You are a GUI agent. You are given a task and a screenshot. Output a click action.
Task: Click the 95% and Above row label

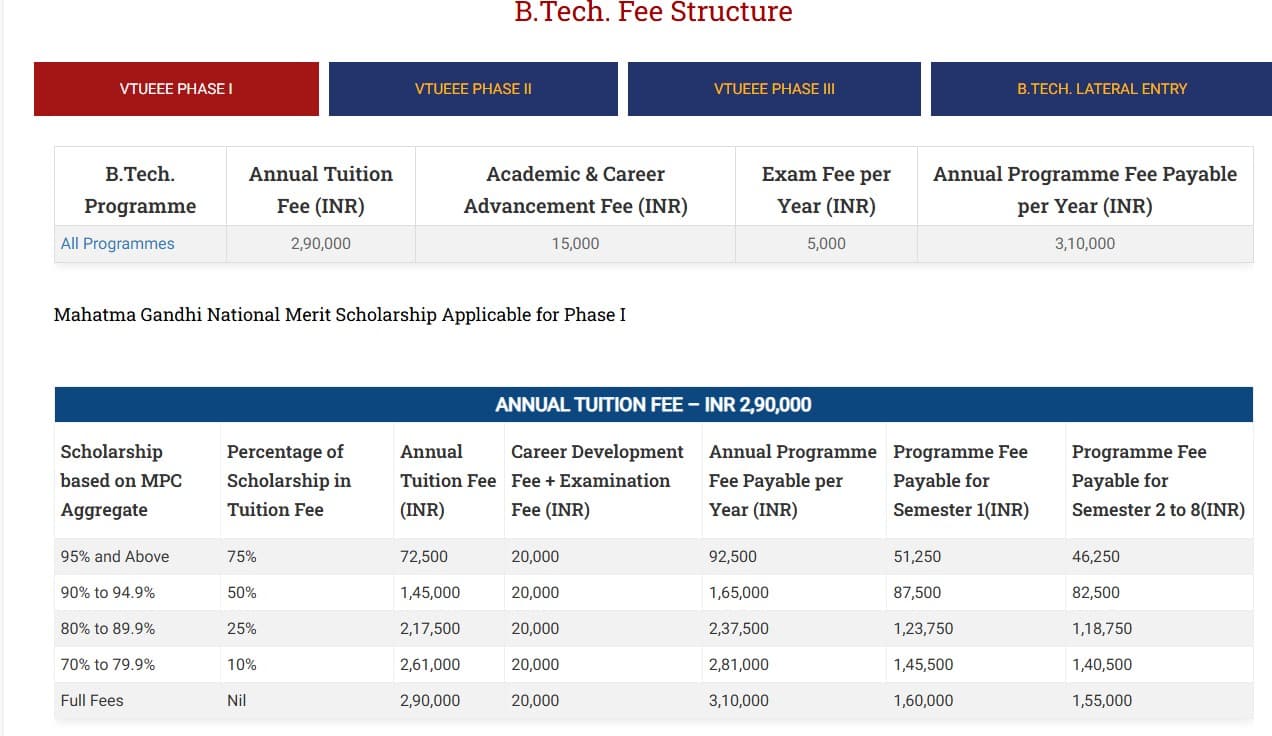115,557
